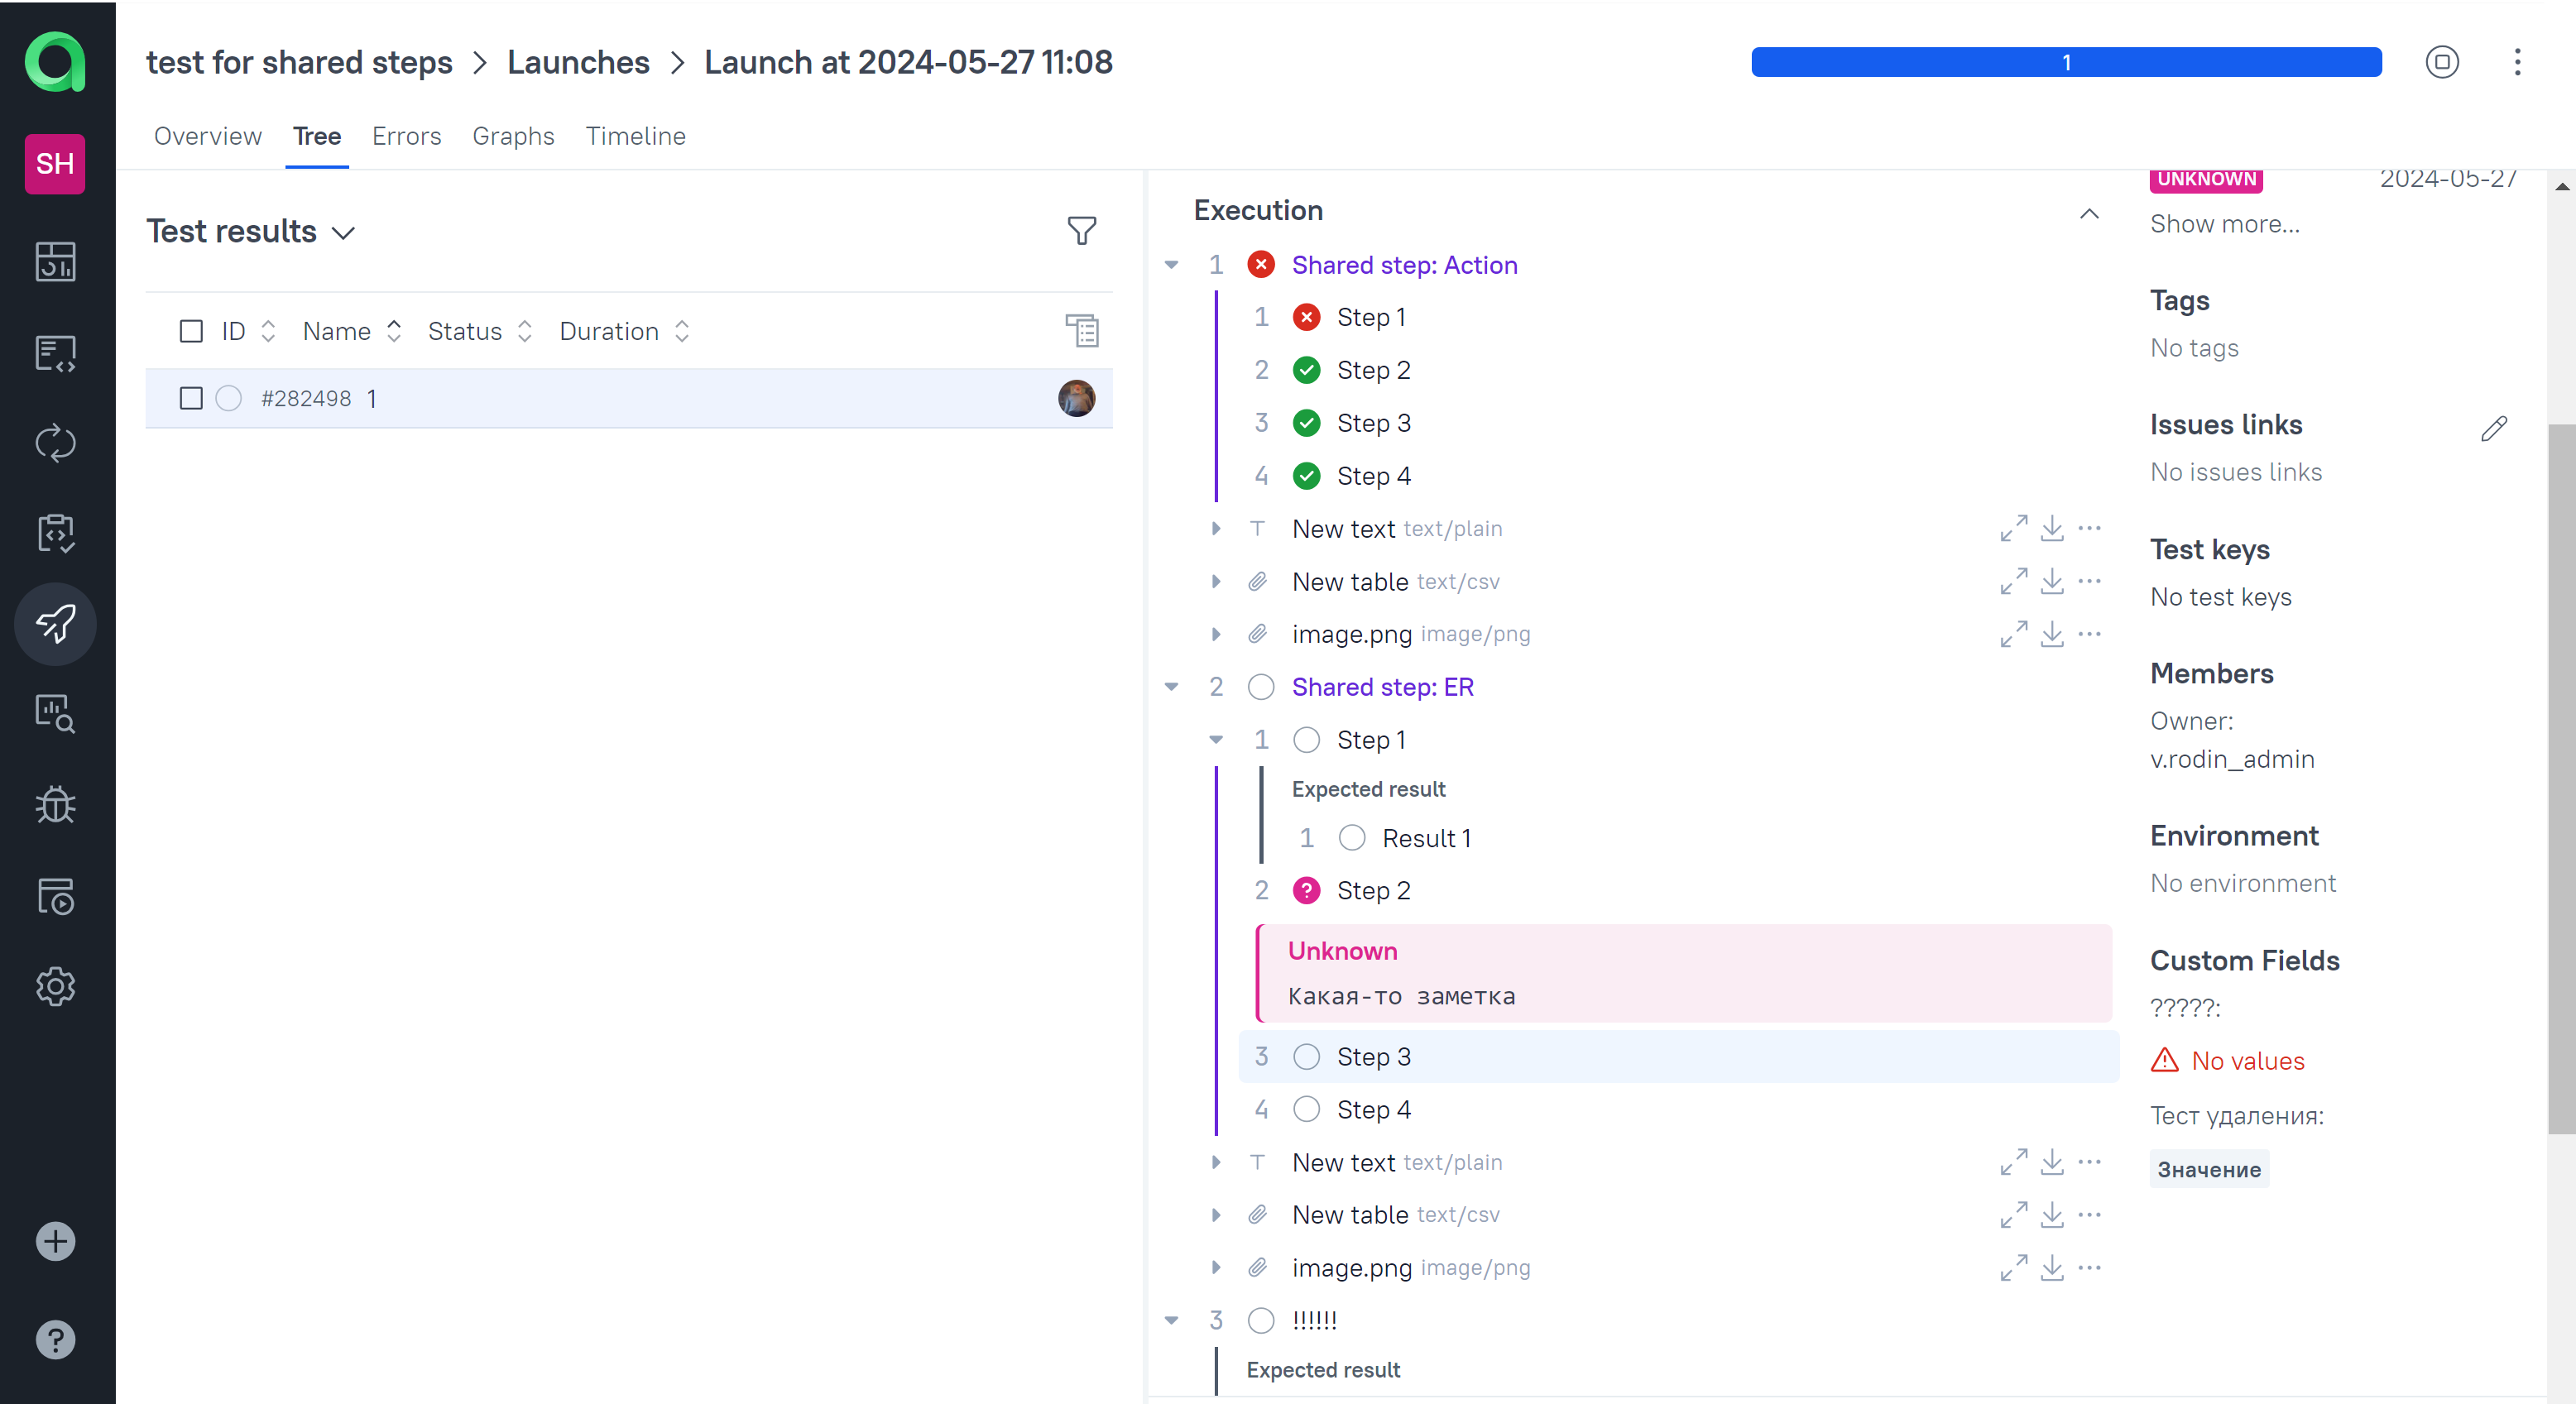Collapse the Shared step: Action step
Image resolution: width=2576 pixels, height=1404 pixels.
[1171, 264]
